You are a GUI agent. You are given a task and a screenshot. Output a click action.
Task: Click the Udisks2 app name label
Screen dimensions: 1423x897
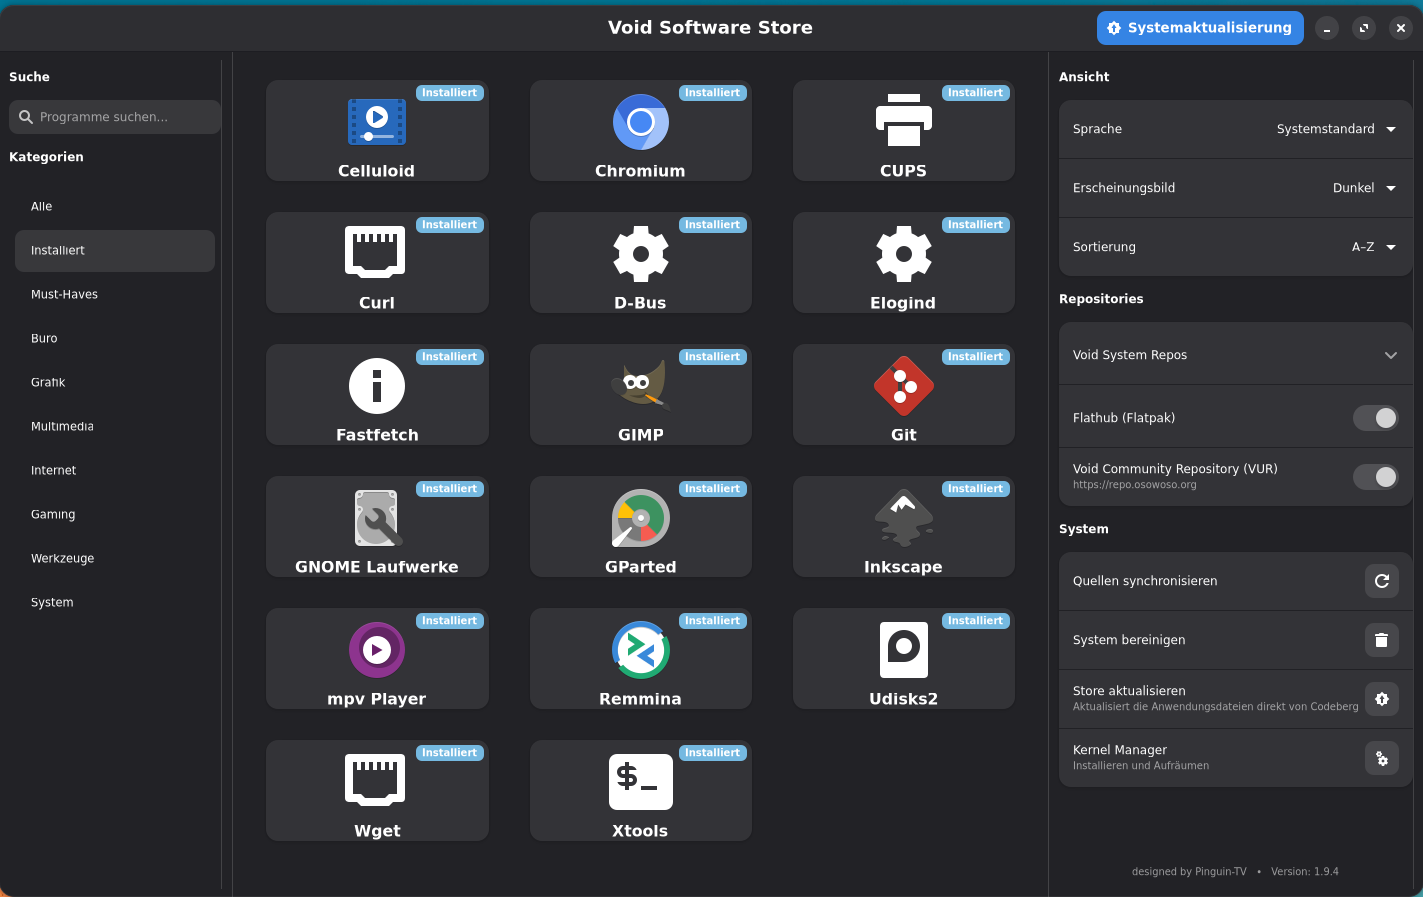pyautogui.click(x=903, y=699)
